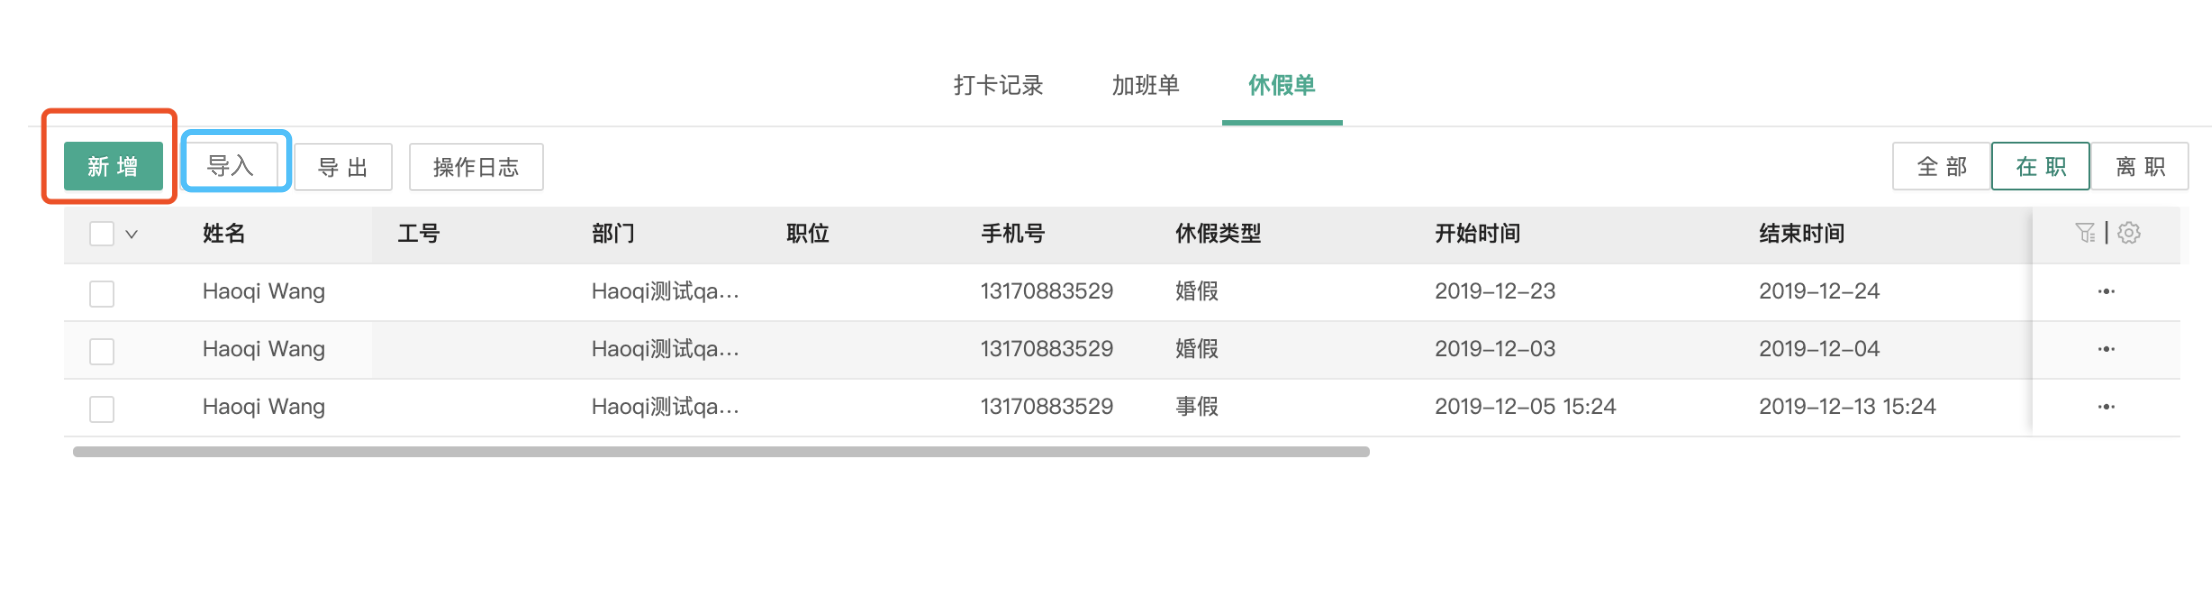Viewport: 2212px width, 606px height.
Task: Click department Haoqi测试qa… in the 事假 row
Action: pyautogui.click(x=665, y=407)
